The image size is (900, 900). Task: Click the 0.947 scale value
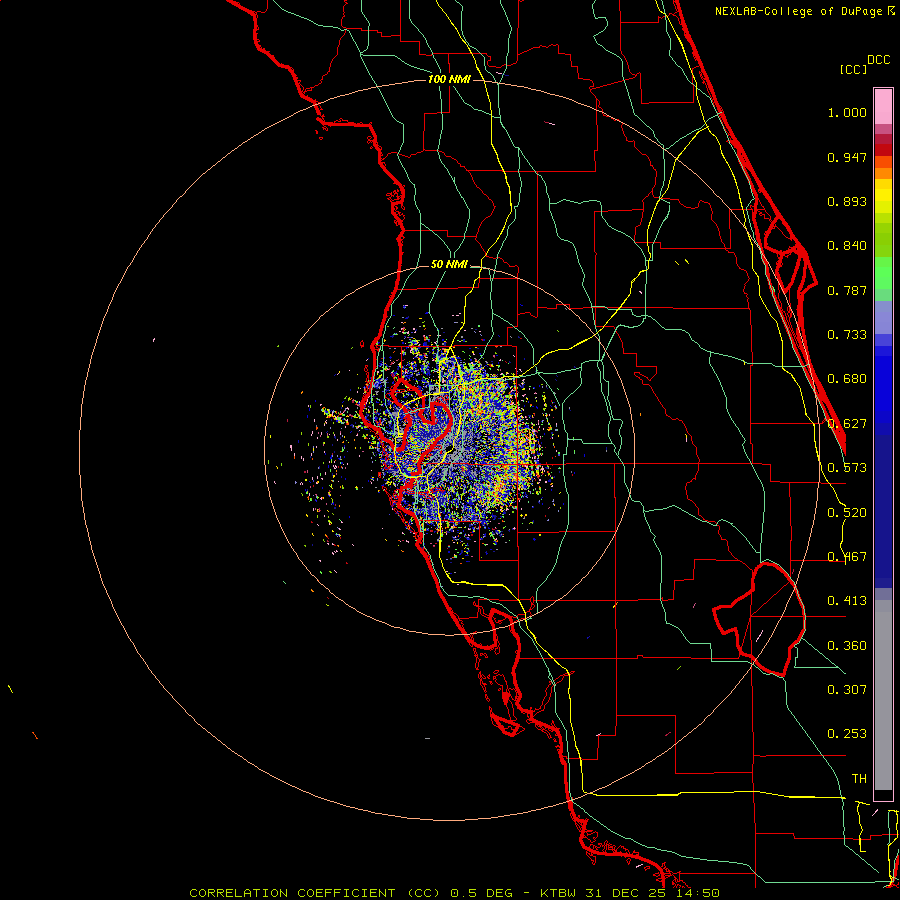(847, 157)
